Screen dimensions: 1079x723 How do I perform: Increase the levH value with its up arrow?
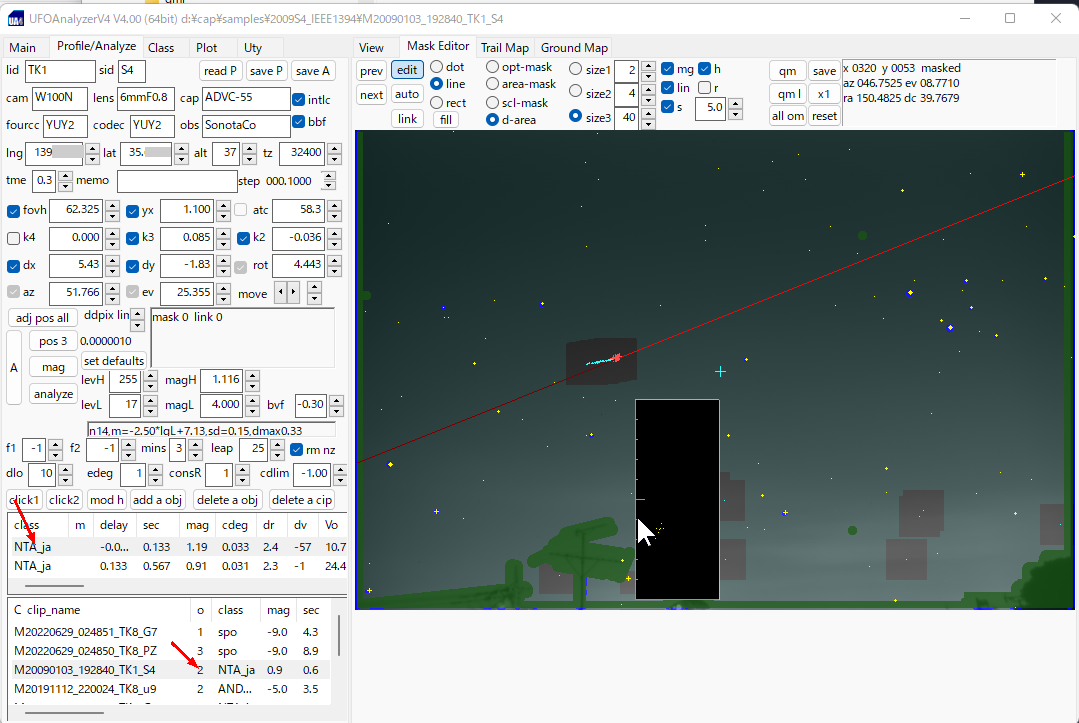click(x=151, y=375)
